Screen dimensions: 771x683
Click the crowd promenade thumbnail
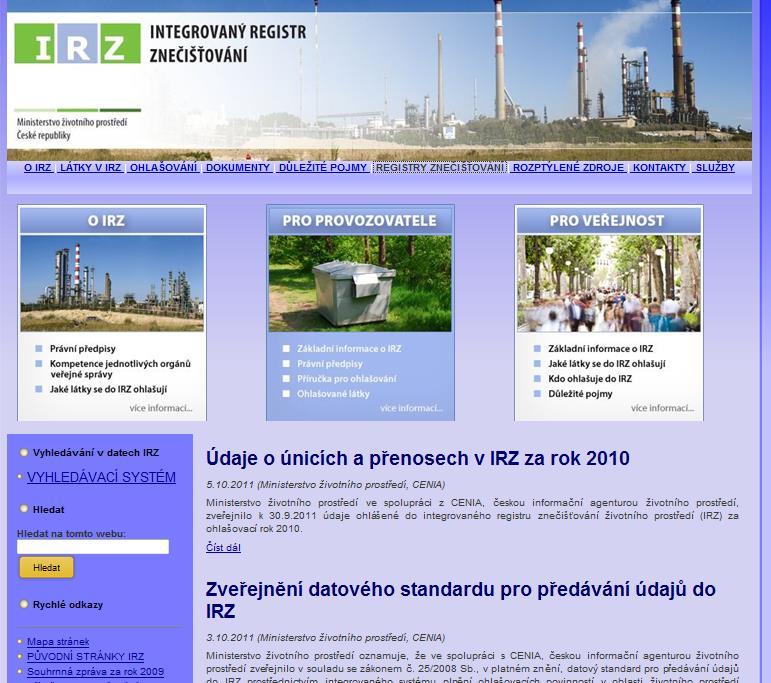[609, 283]
